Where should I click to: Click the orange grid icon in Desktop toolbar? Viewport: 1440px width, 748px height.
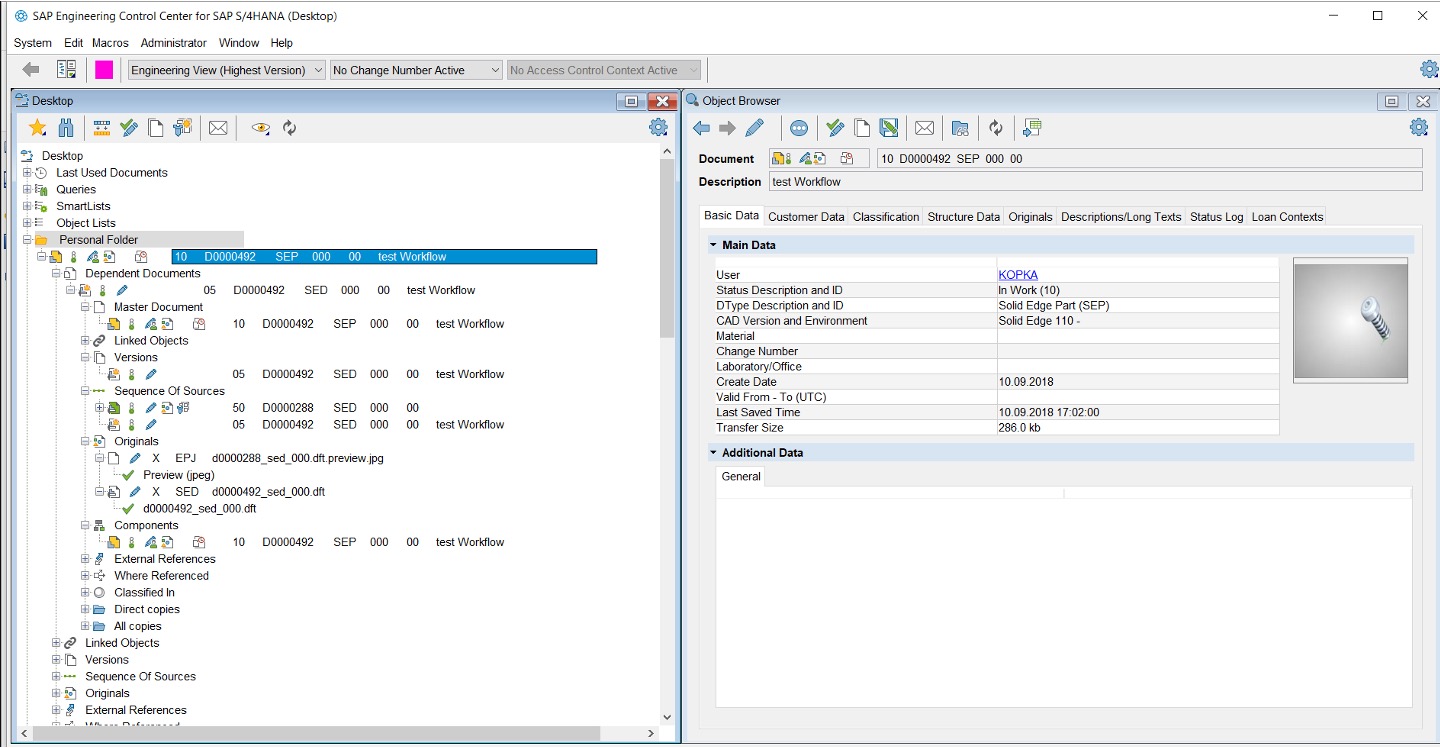point(102,127)
